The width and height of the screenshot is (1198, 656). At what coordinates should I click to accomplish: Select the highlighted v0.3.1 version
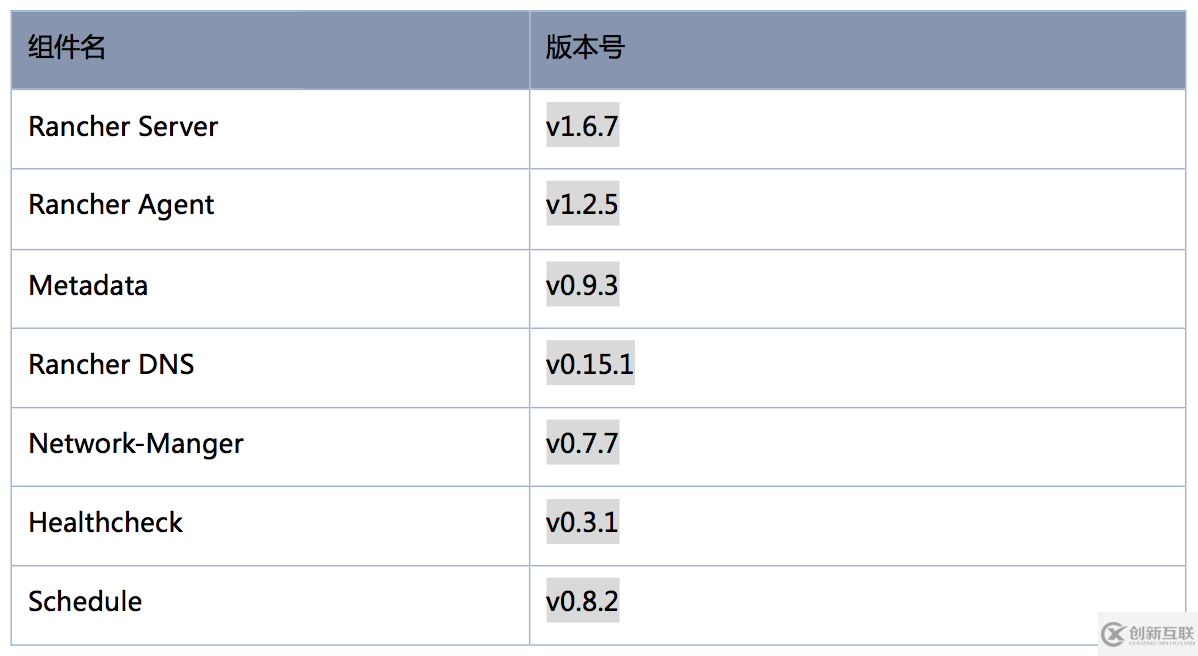click(x=582, y=522)
